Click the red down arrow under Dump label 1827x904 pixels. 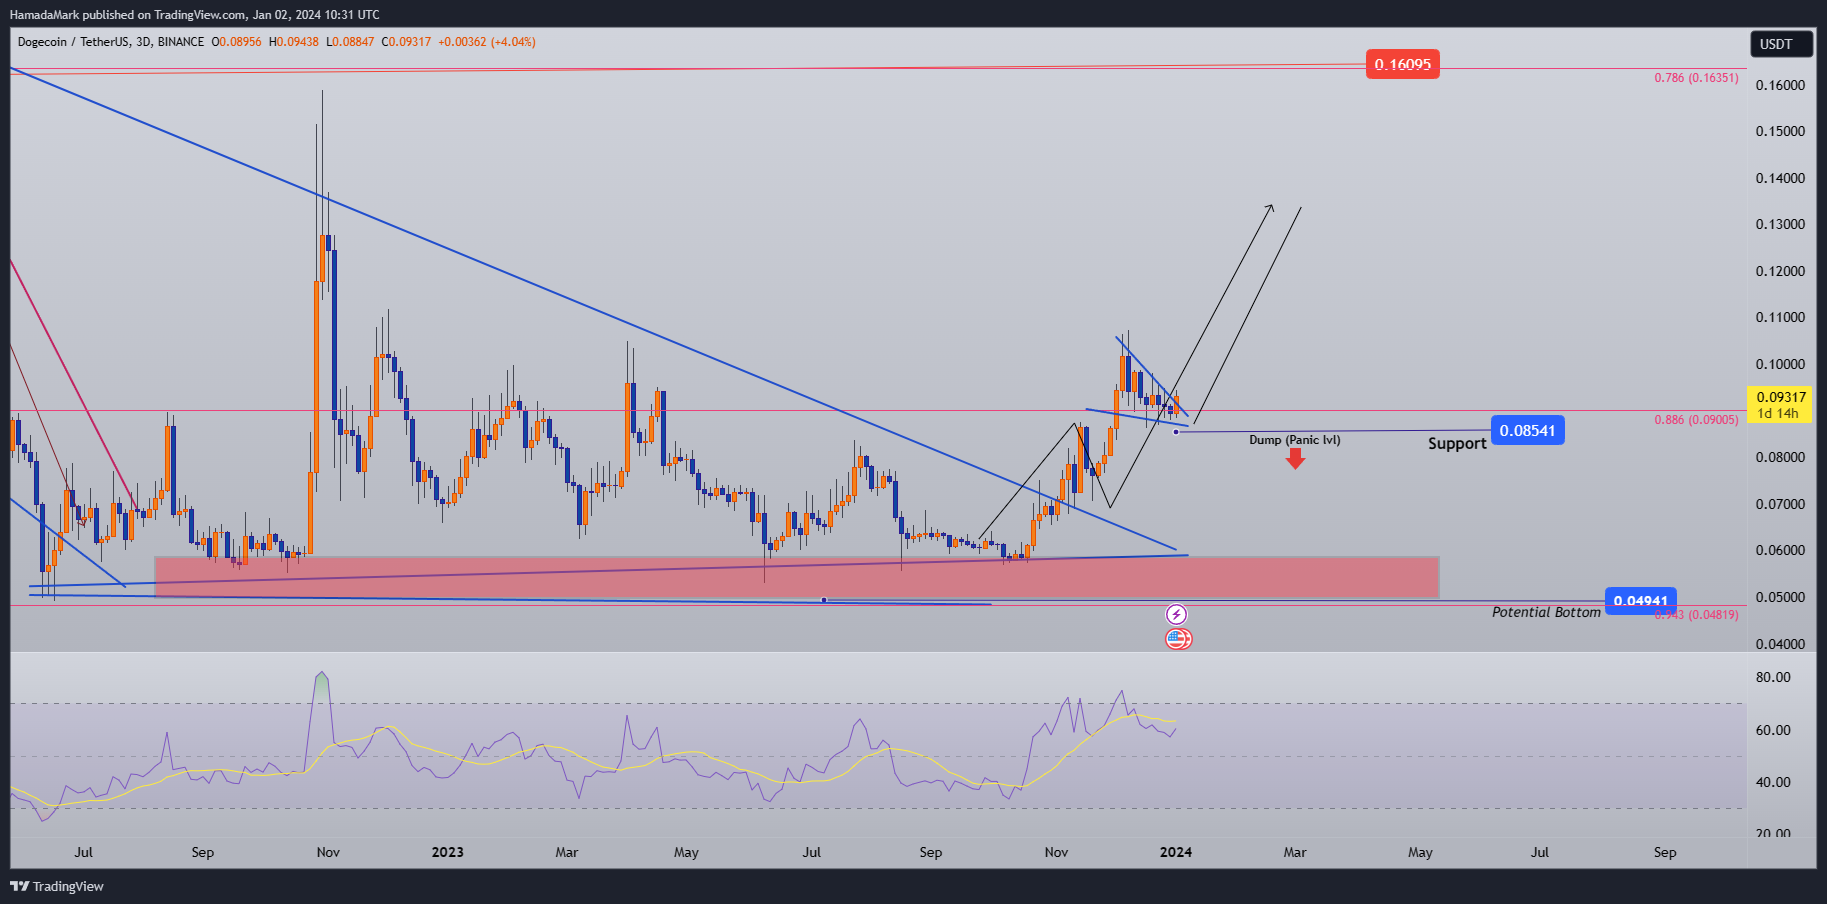(x=1295, y=458)
